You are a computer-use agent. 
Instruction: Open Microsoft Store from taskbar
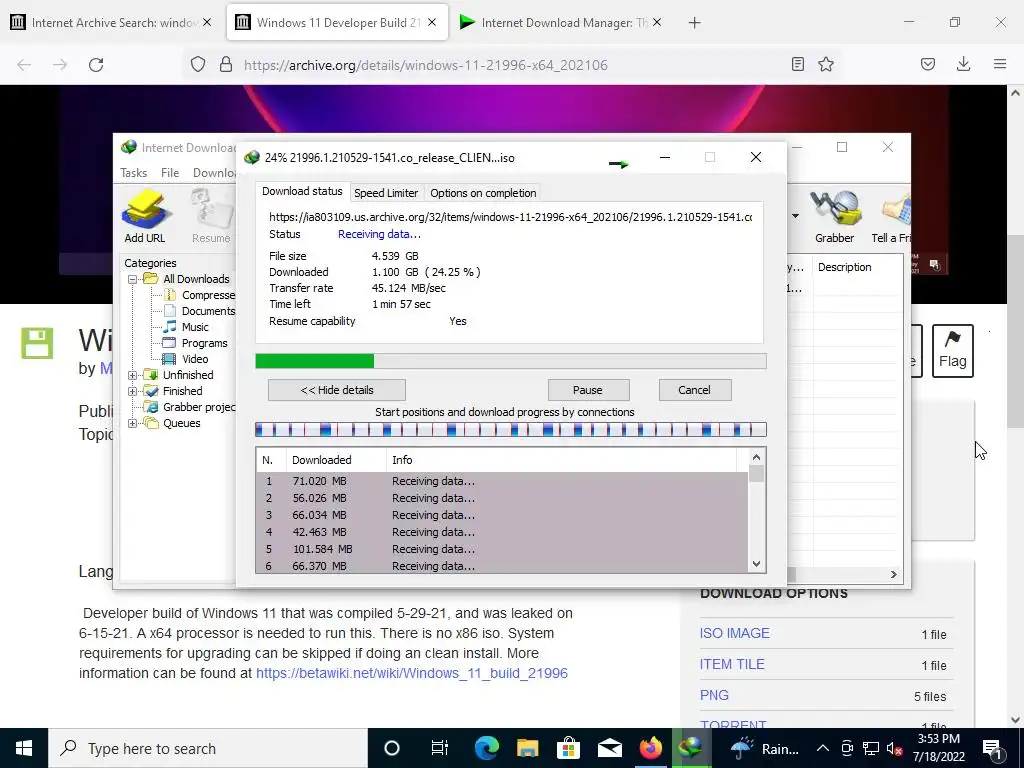[x=569, y=748]
